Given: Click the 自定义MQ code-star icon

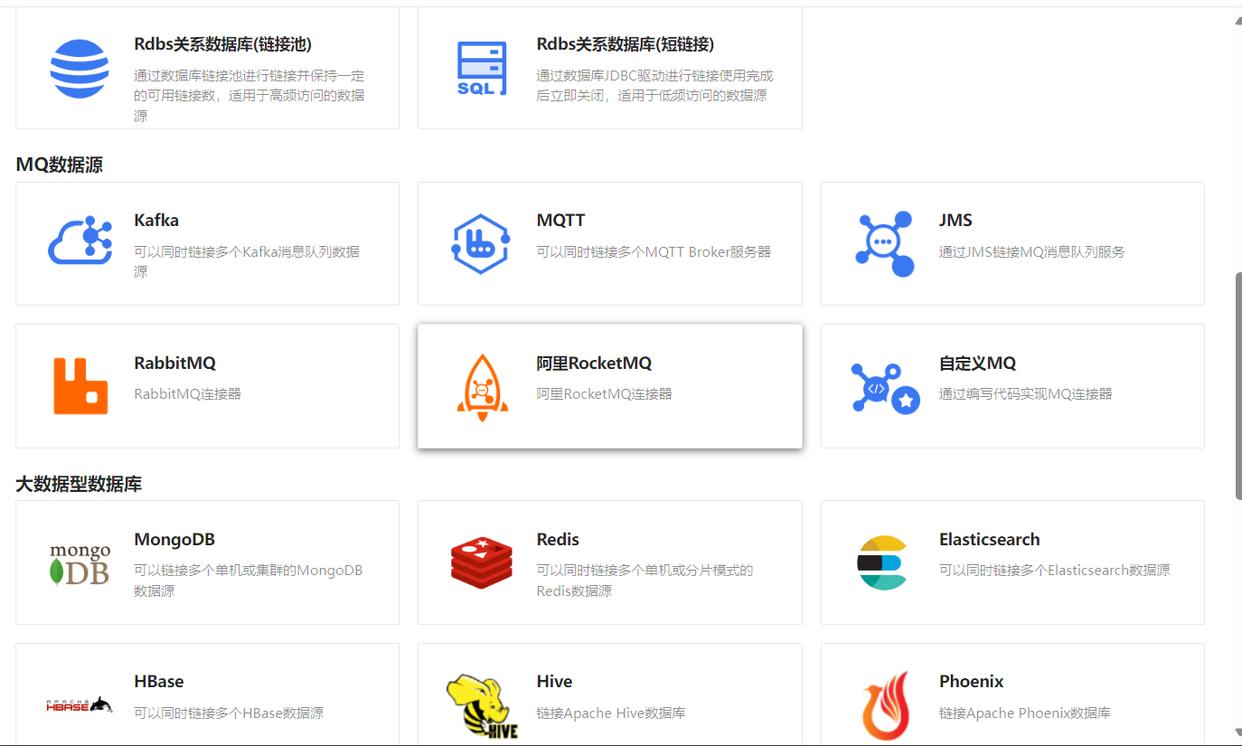Looking at the screenshot, I should (885, 388).
